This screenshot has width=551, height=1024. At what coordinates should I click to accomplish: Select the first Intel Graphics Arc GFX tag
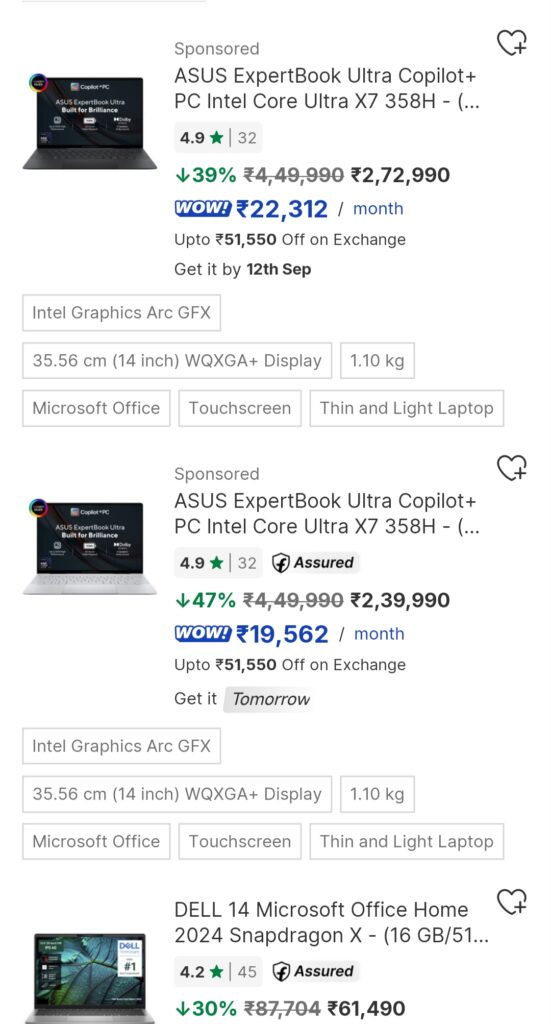pyautogui.click(x=121, y=313)
